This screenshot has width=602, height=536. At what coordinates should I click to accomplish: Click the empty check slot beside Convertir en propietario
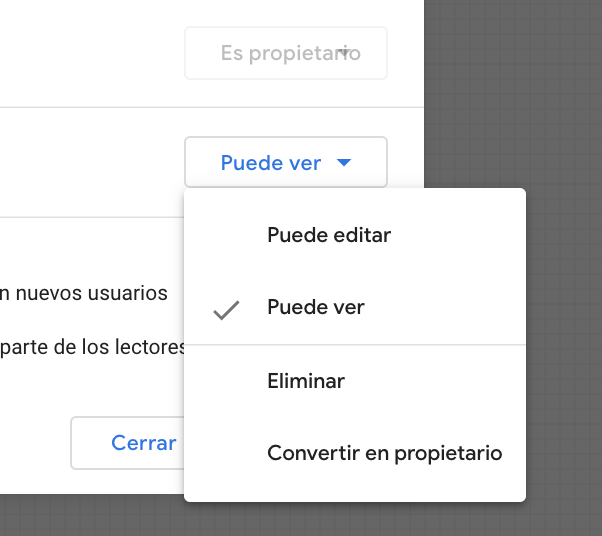(x=227, y=454)
